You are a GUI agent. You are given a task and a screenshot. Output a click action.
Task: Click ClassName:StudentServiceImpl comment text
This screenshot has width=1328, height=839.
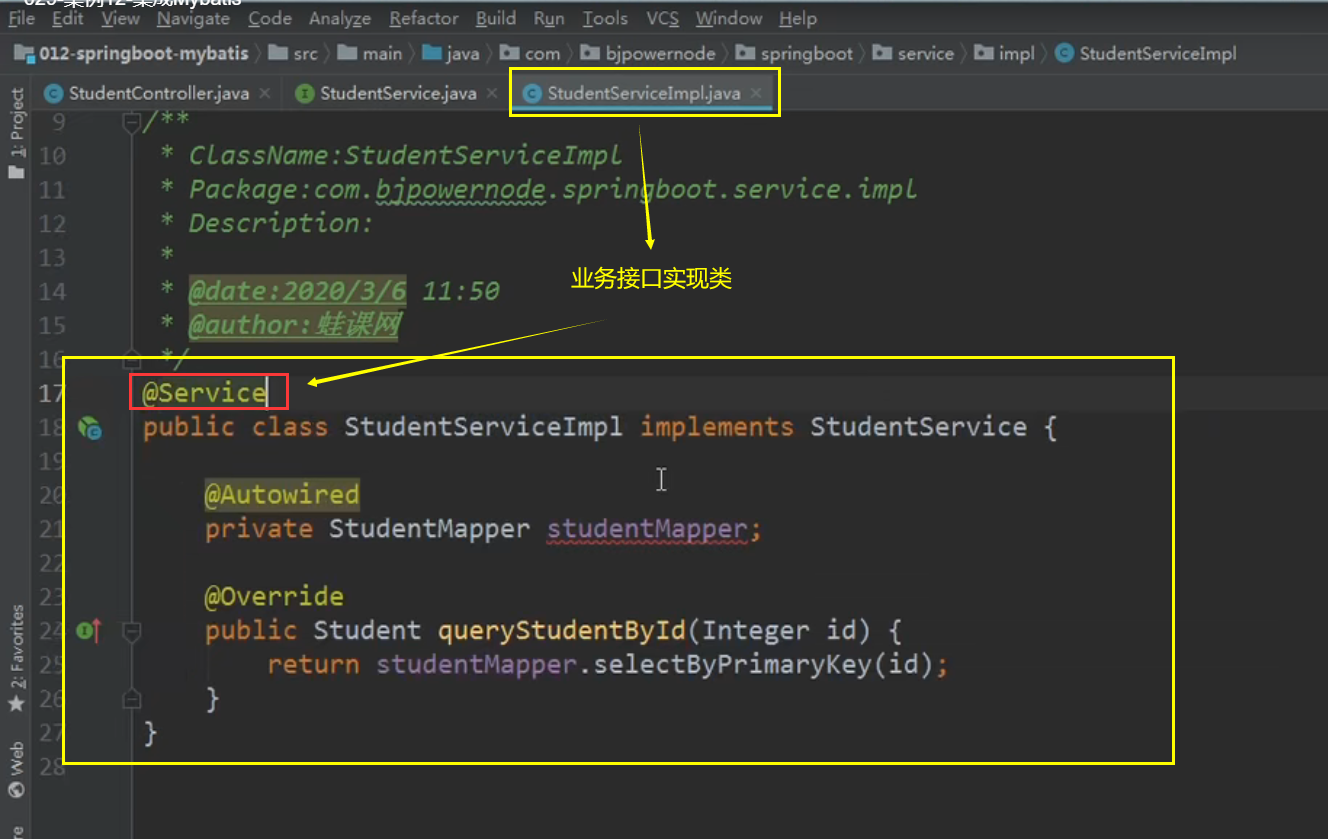[x=405, y=155]
